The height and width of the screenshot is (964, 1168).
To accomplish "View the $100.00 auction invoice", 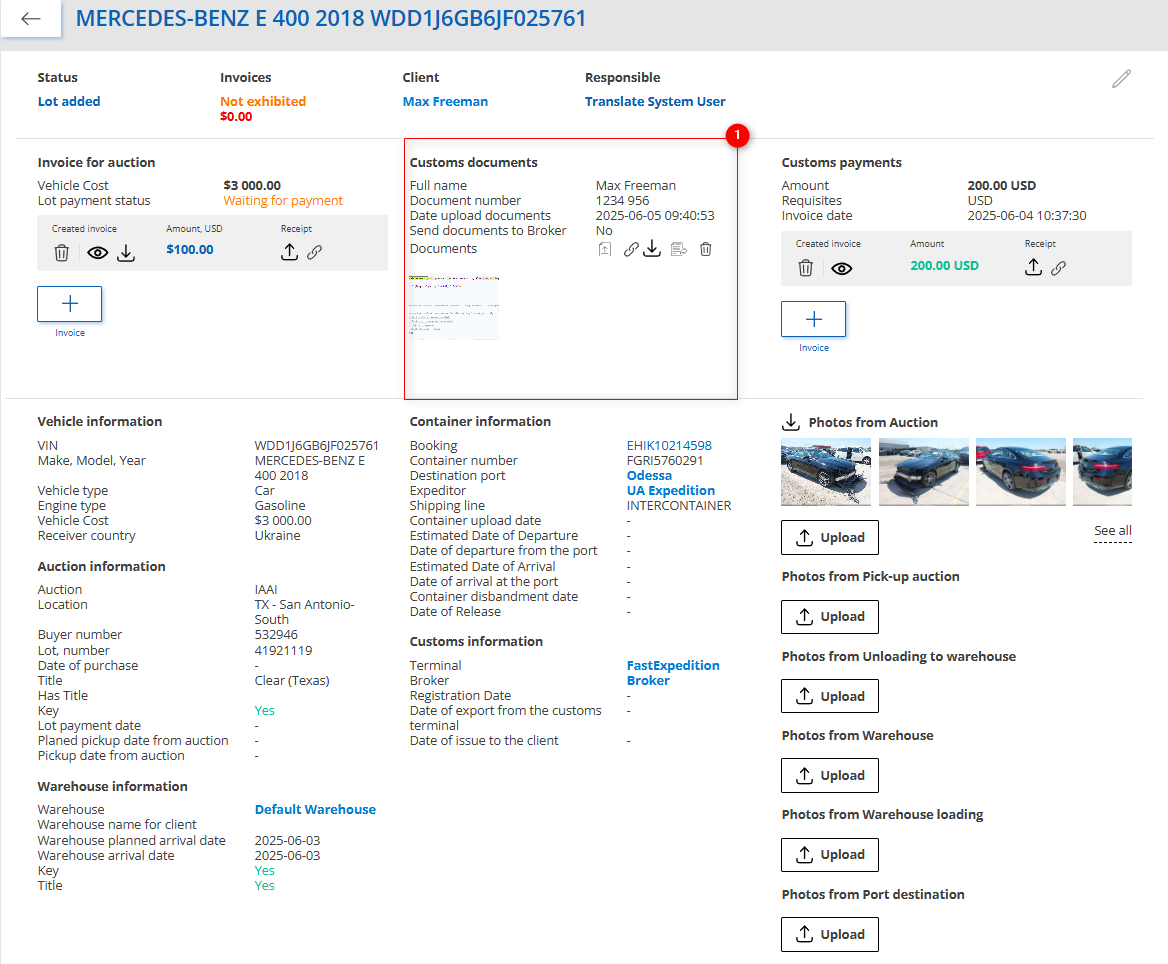I will point(98,253).
